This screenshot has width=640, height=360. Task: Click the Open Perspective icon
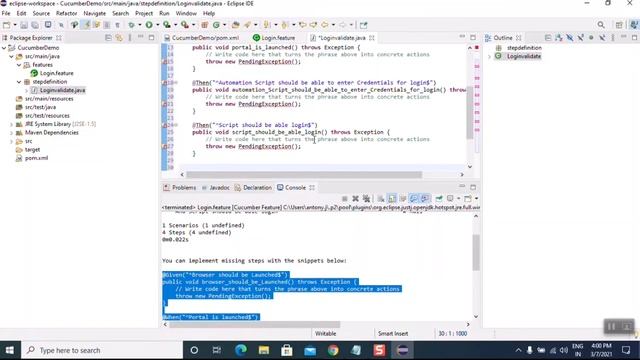[x=619, y=25]
